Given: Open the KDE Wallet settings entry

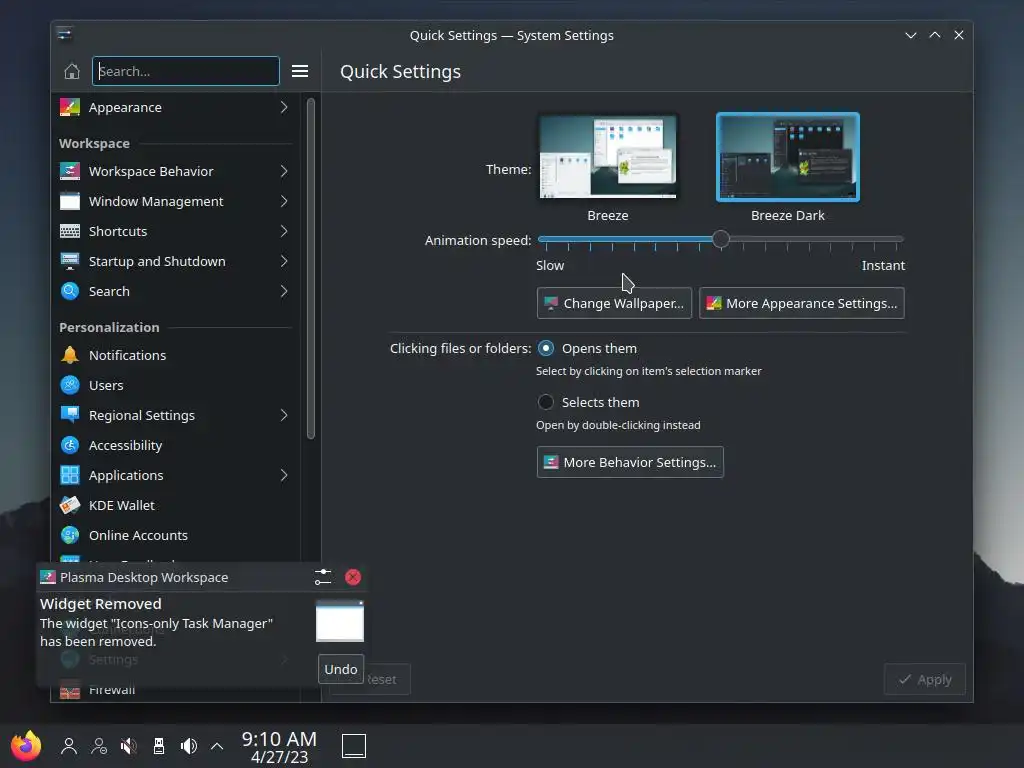Looking at the screenshot, I should pyautogui.click(x=176, y=505).
